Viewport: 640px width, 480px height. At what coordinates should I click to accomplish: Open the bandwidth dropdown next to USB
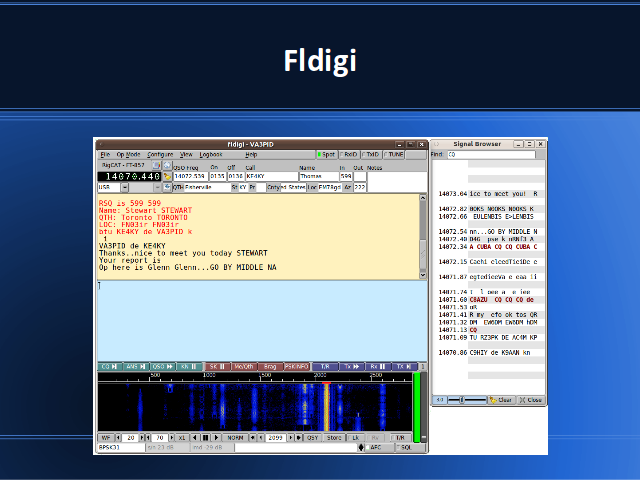coord(157,187)
